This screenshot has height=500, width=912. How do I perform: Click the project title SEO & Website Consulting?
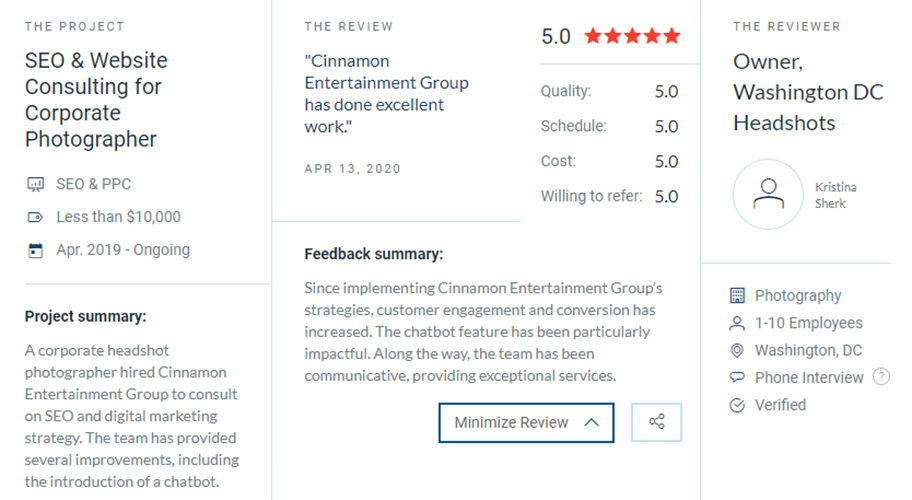click(96, 100)
